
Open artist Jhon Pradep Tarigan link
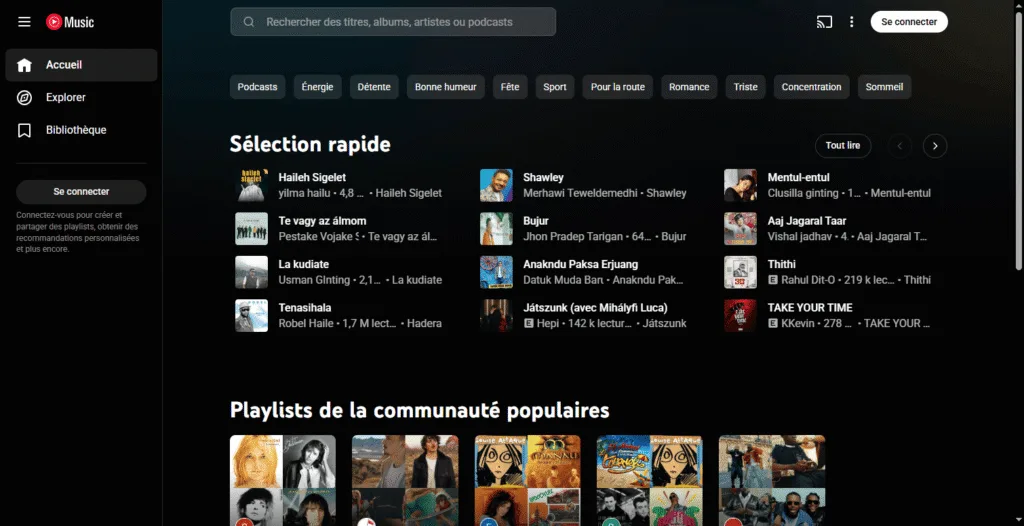point(573,237)
